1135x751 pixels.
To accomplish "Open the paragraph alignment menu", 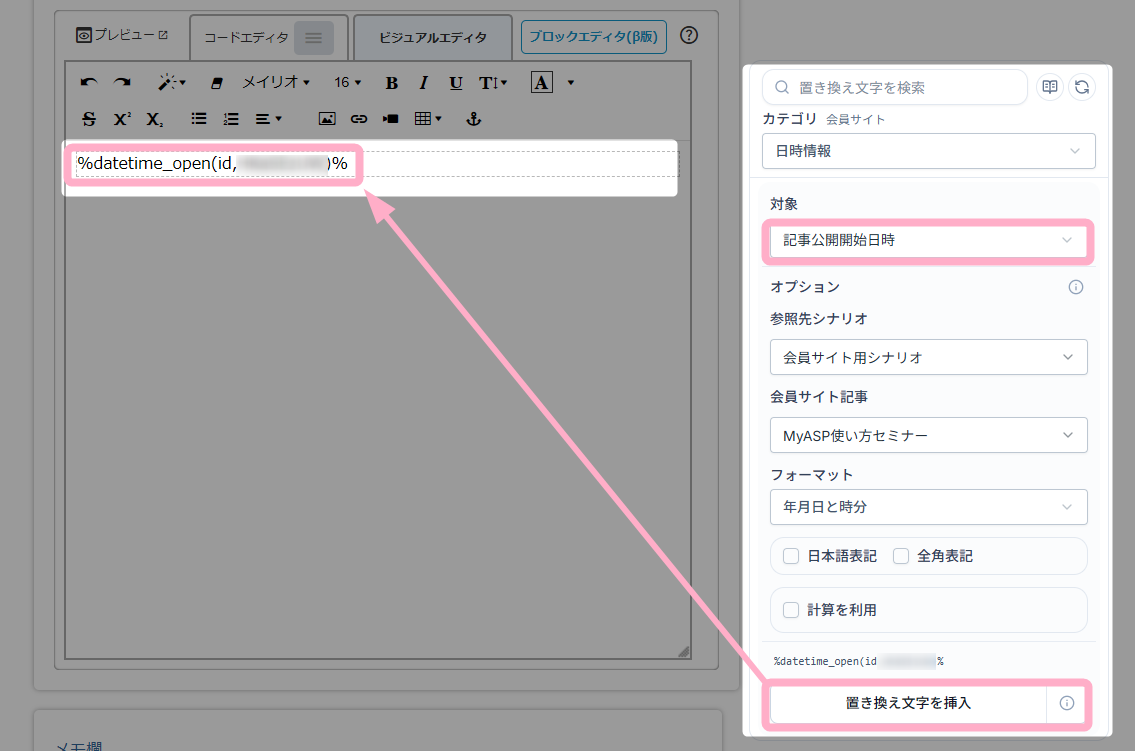I will tap(268, 119).
